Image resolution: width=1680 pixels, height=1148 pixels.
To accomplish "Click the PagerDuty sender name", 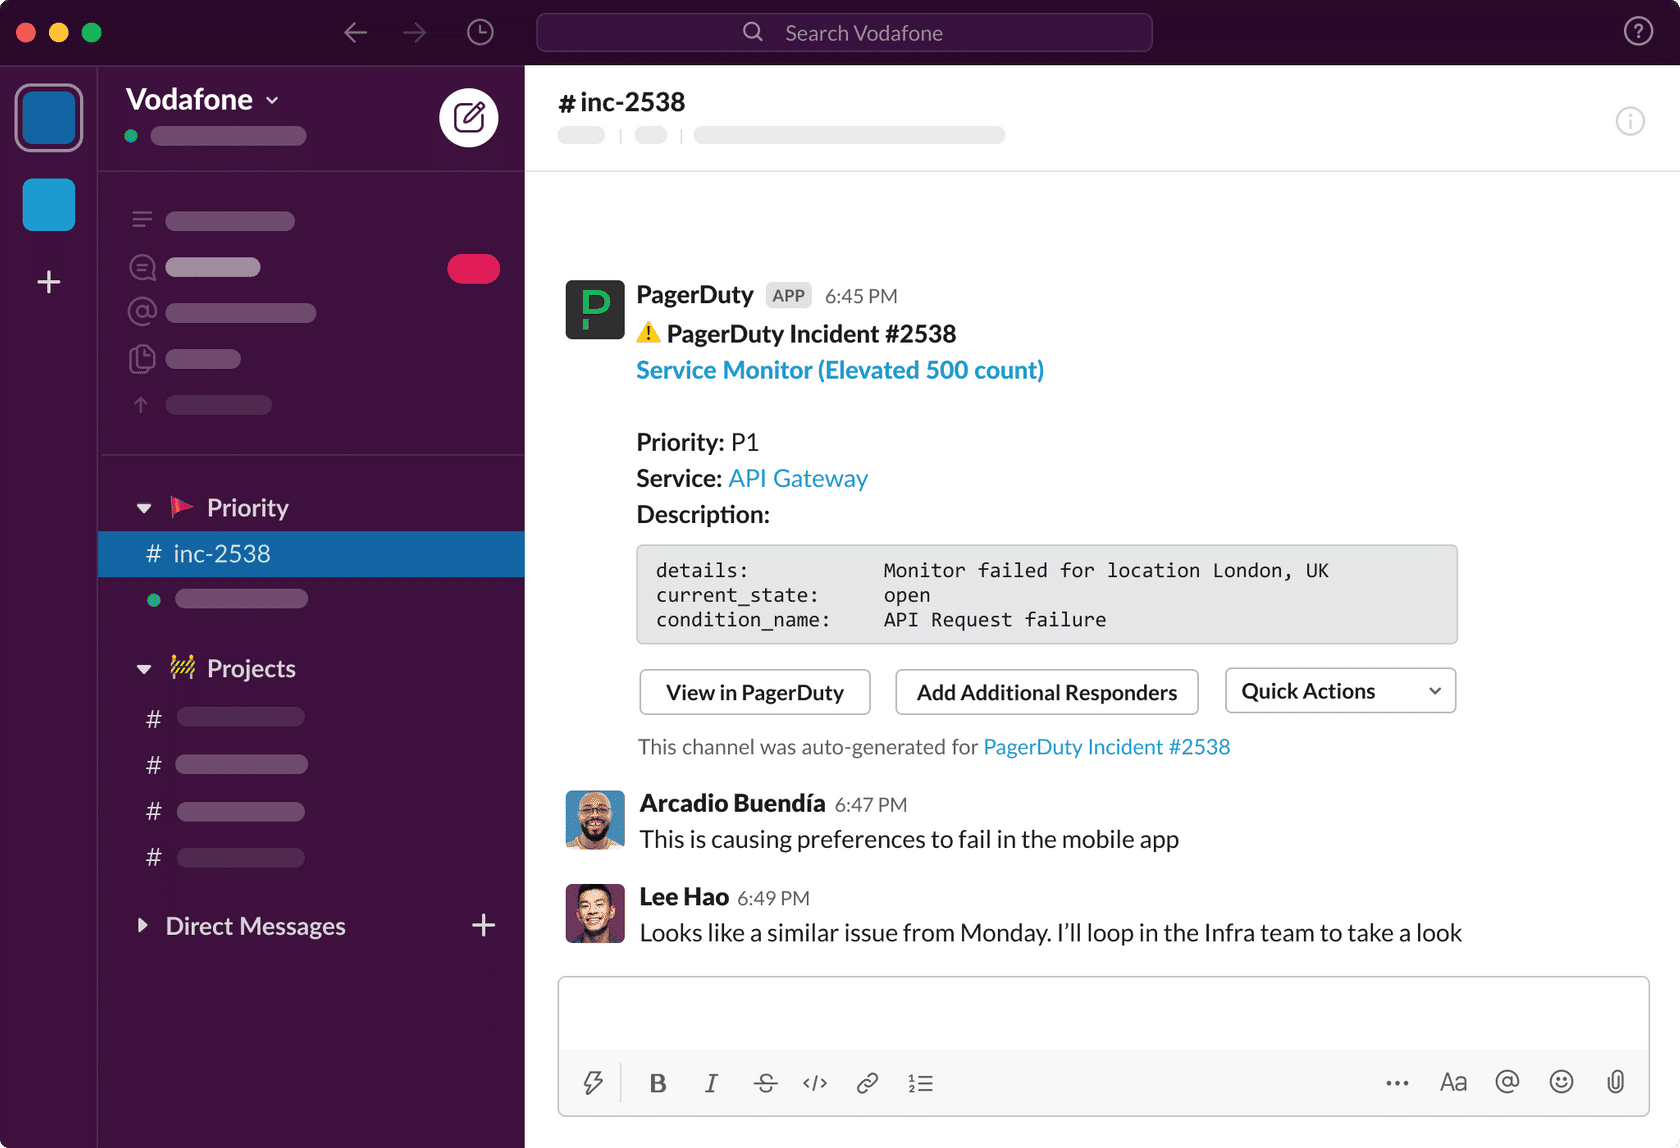I will click(695, 295).
